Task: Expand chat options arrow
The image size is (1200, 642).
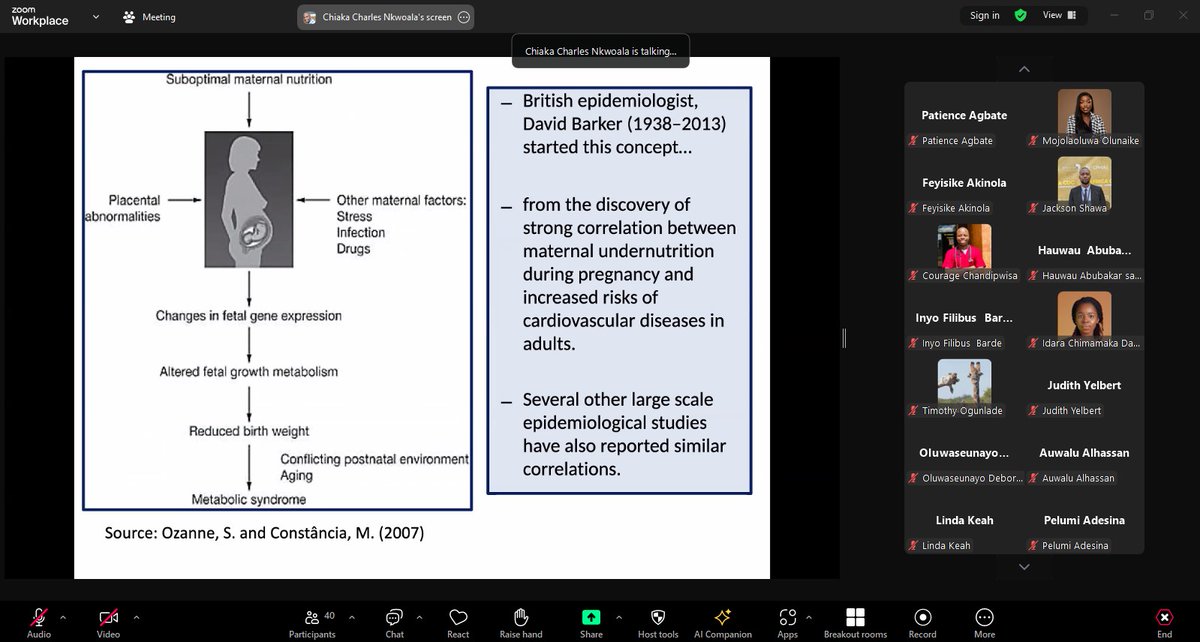Action: click(x=419, y=617)
